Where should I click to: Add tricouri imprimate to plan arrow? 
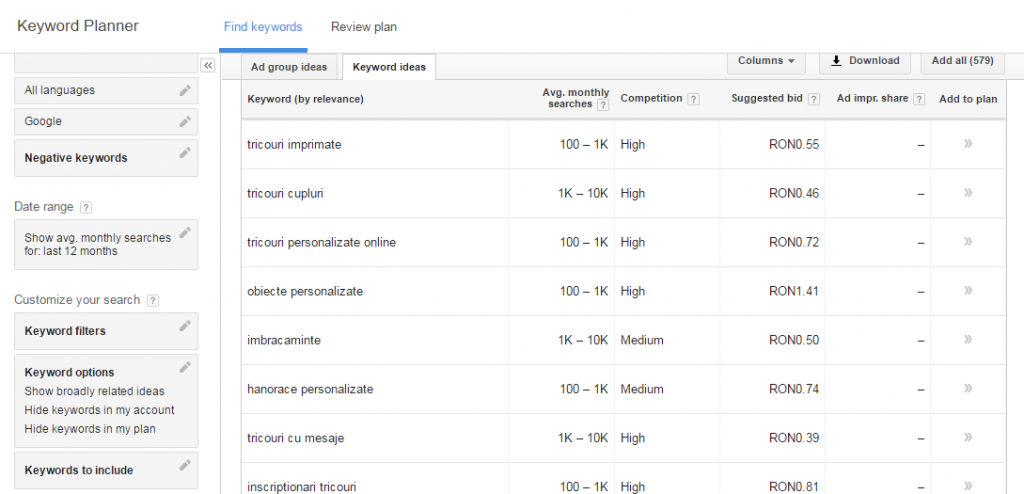(968, 143)
